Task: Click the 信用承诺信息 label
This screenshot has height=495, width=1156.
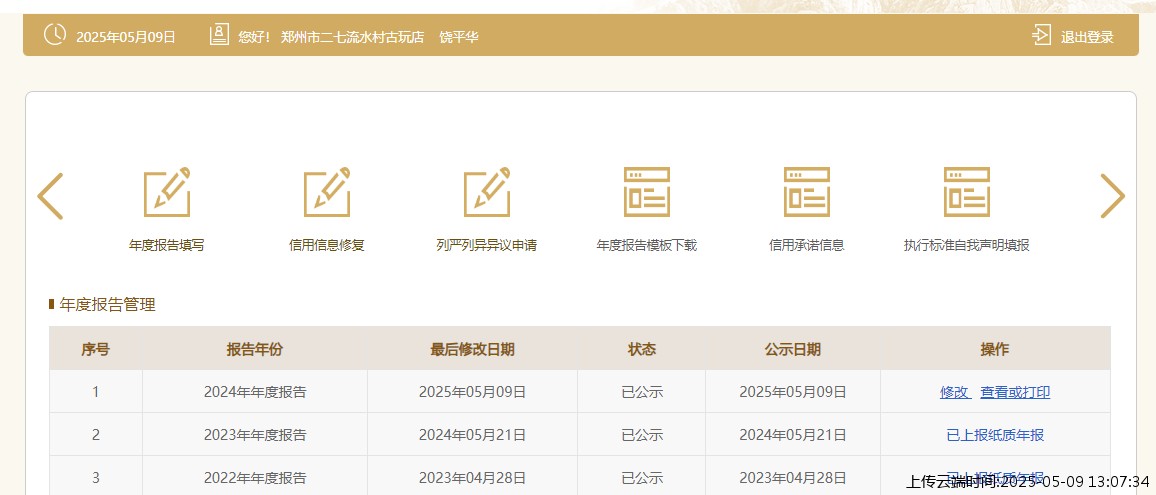Action: coord(807,246)
